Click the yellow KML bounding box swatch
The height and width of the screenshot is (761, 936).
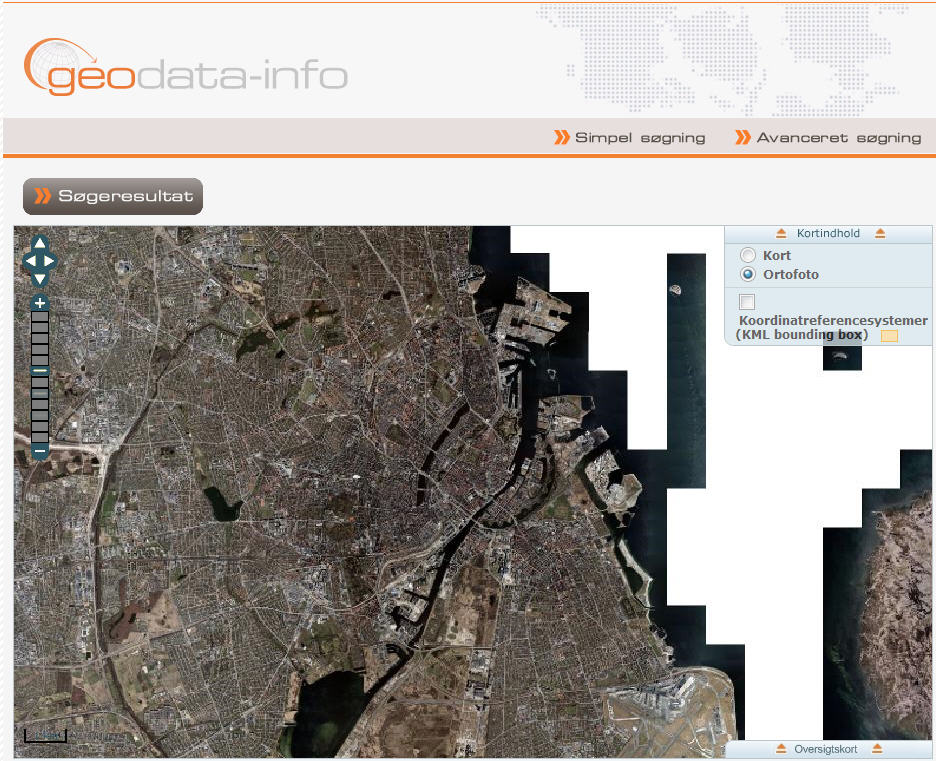pos(889,336)
